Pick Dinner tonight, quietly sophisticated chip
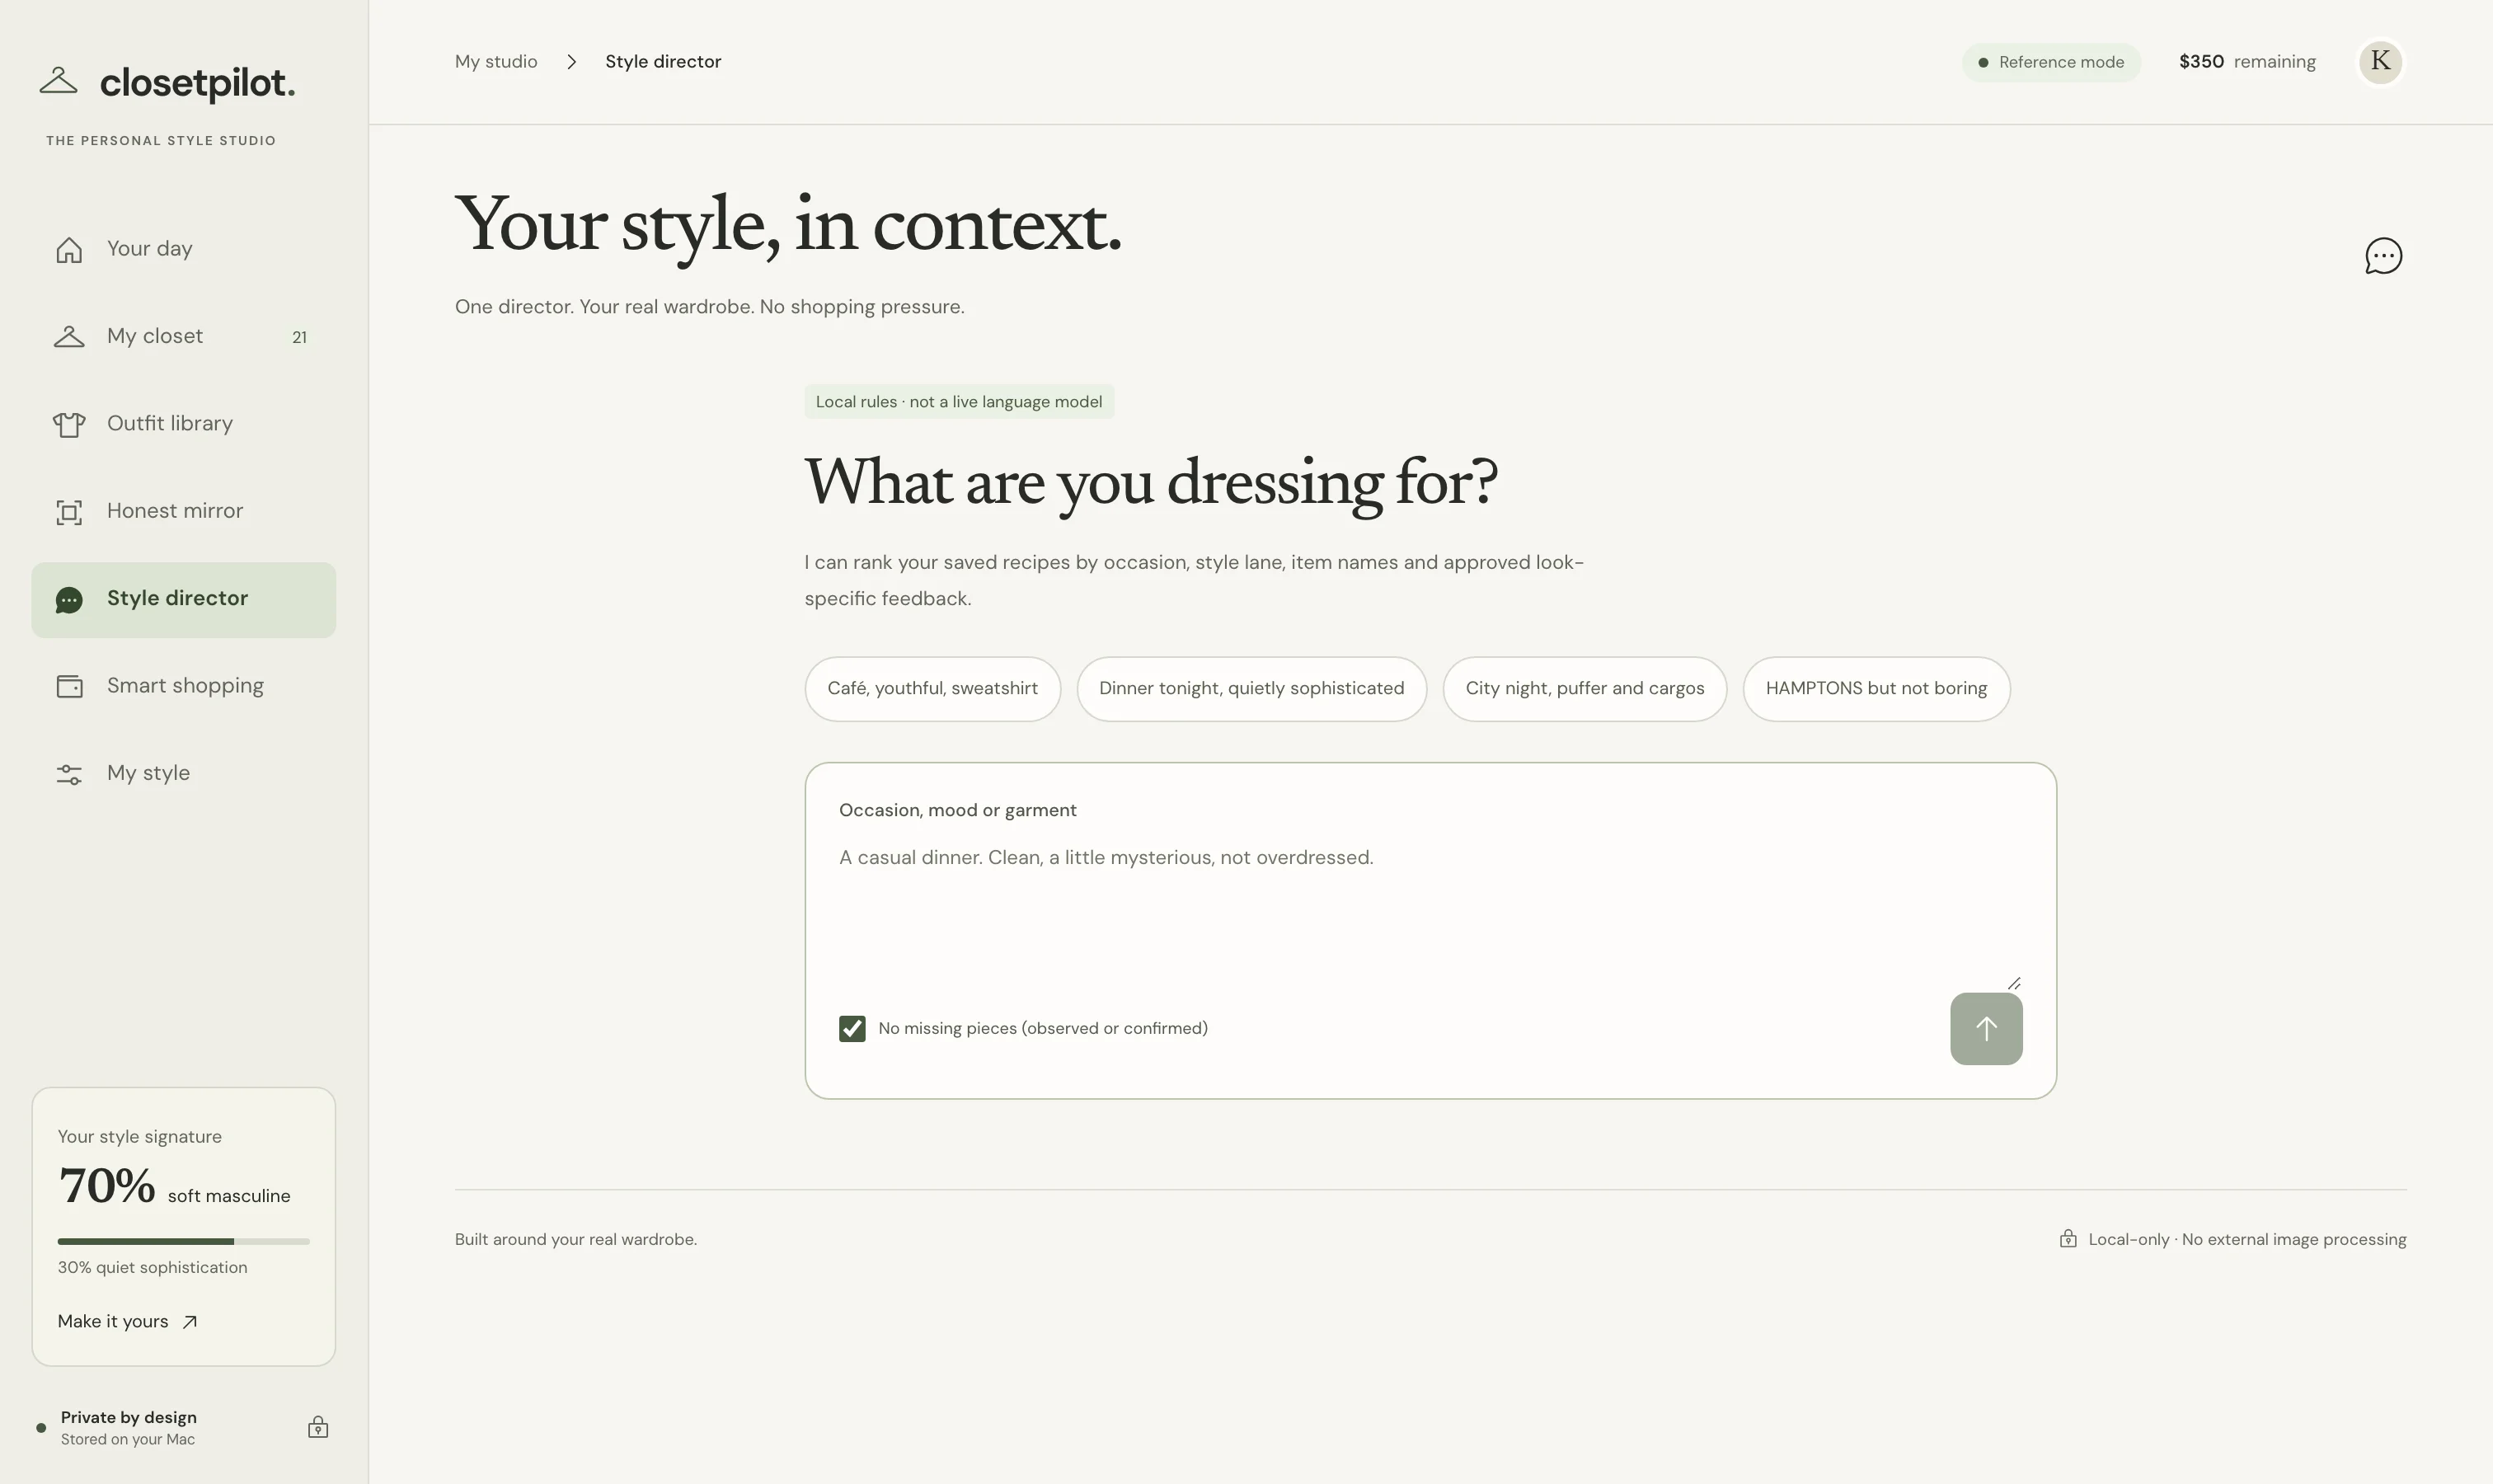The width and height of the screenshot is (2493, 1484). (x=1251, y=689)
